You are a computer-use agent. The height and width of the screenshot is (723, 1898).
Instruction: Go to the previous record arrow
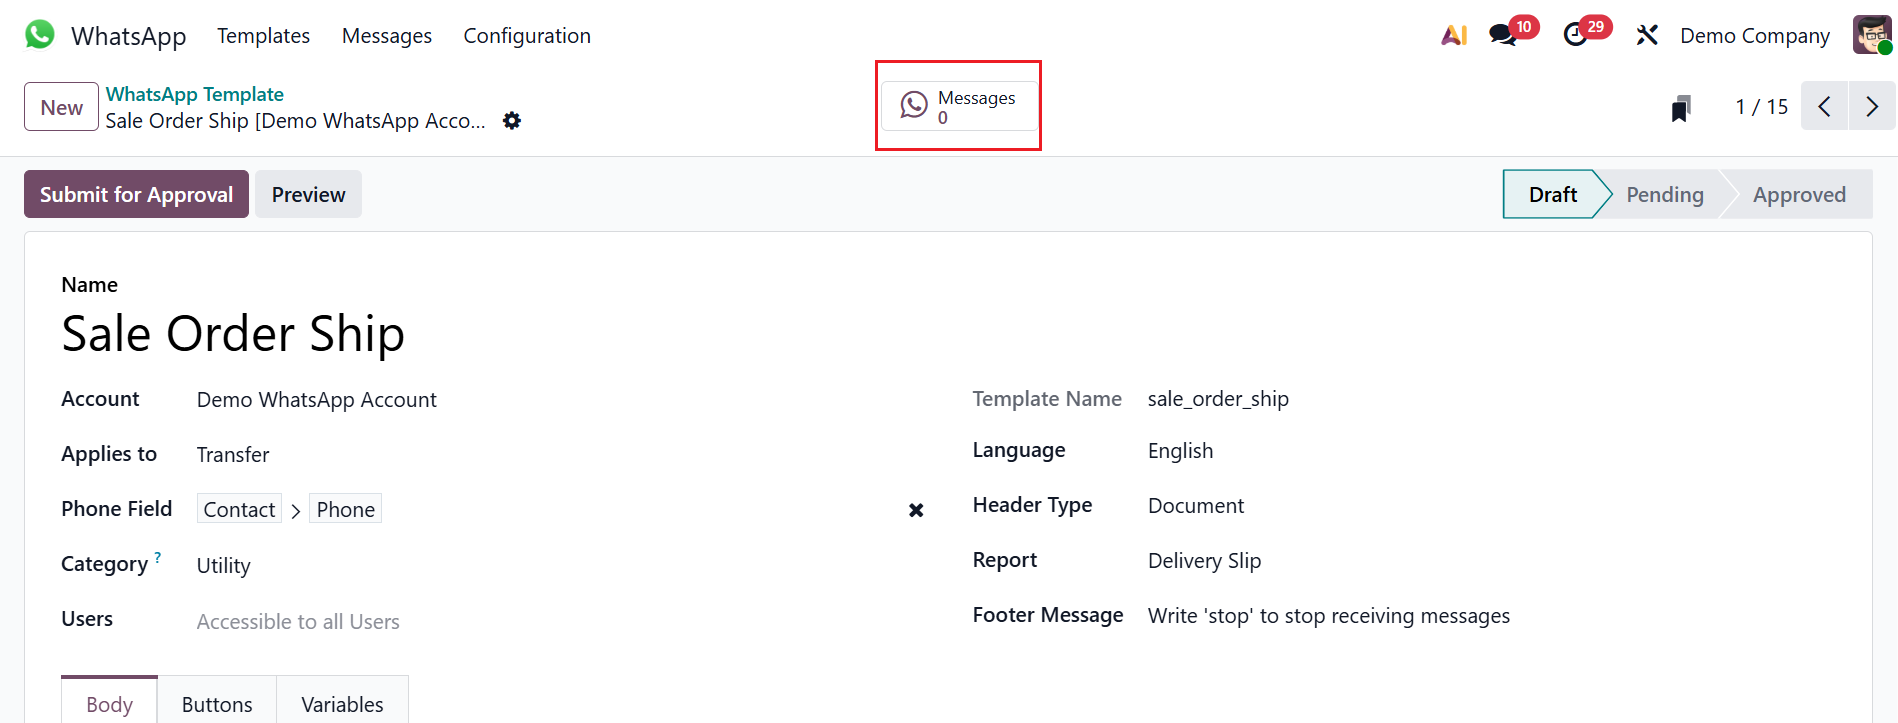pos(1825,107)
